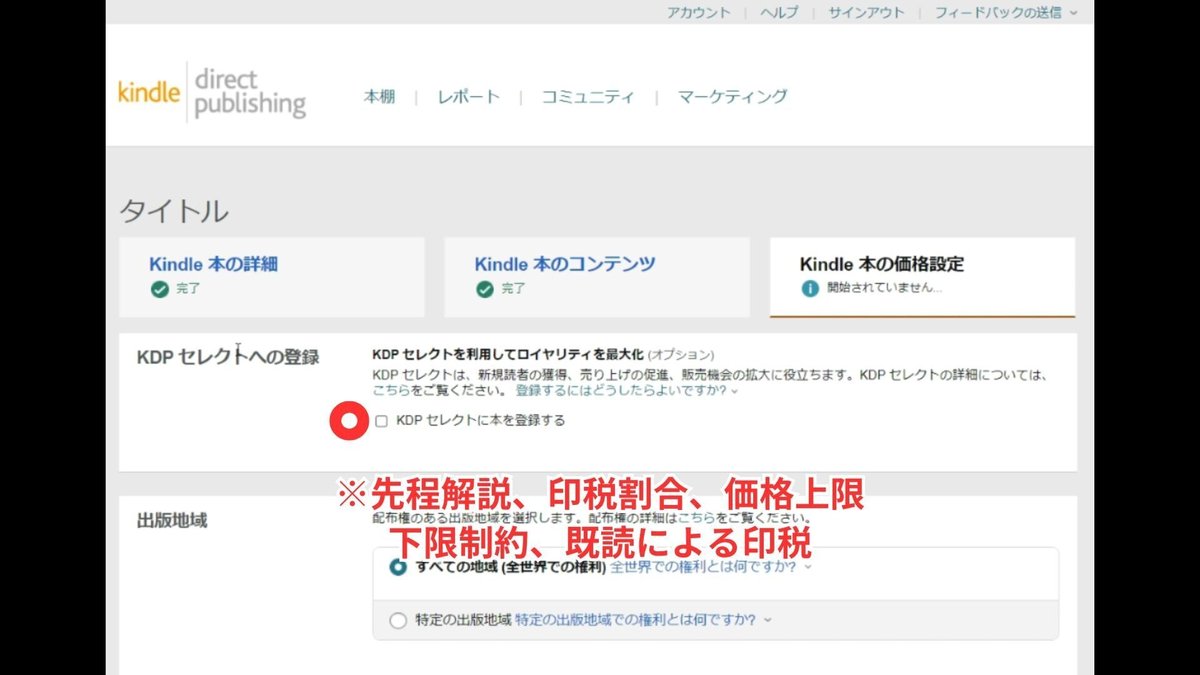
Task: Click the KDP セレクトへの登録 heading
Action: tap(228, 357)
